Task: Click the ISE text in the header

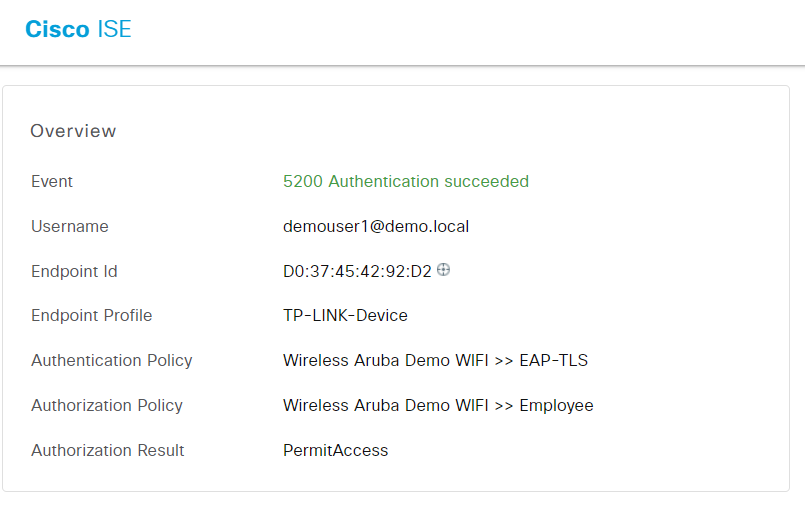Action: pos(114,29)
